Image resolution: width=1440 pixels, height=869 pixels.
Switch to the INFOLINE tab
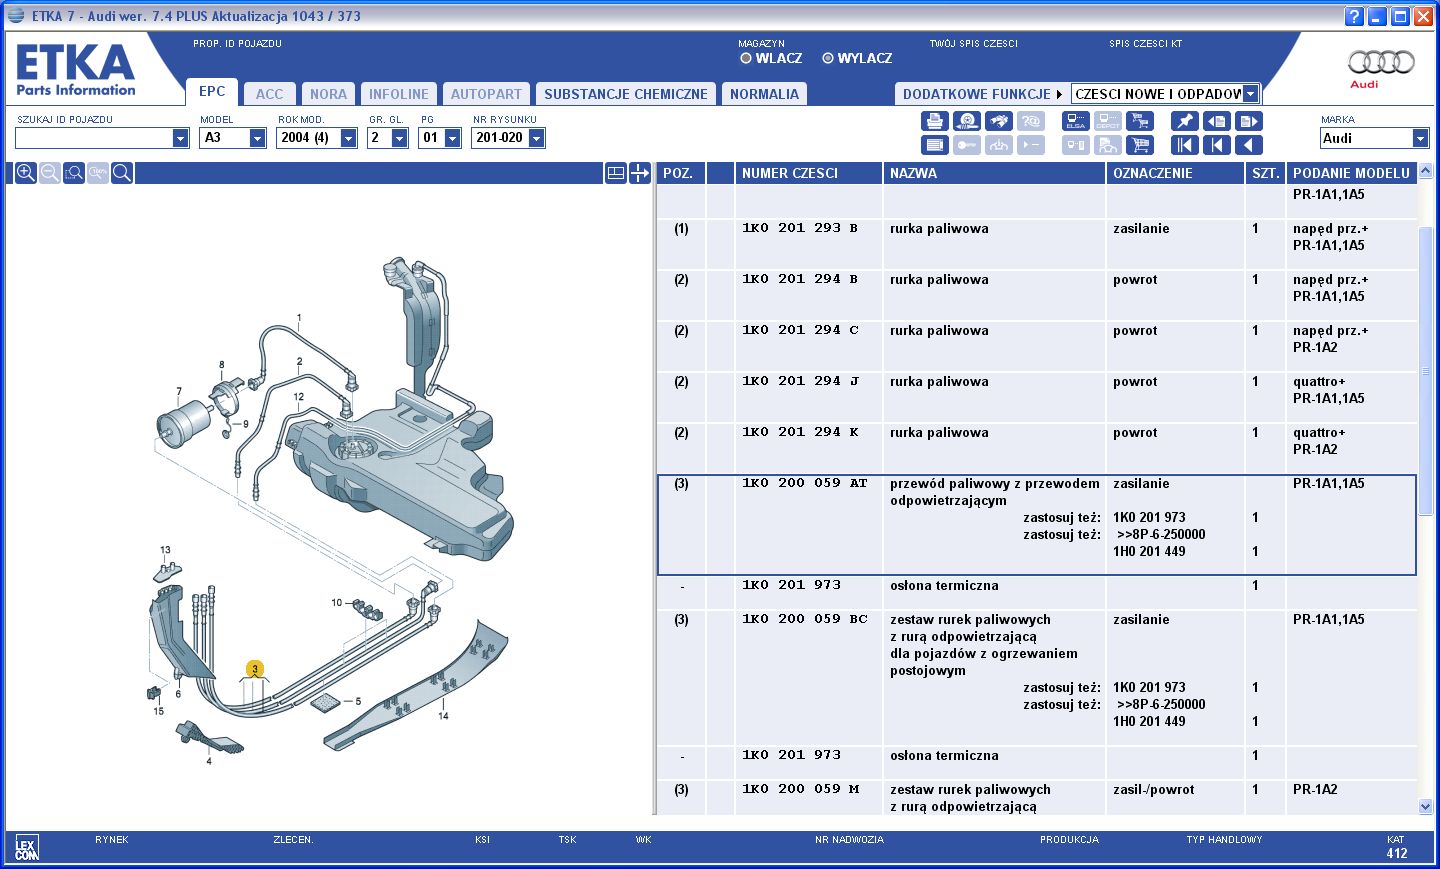398,94
